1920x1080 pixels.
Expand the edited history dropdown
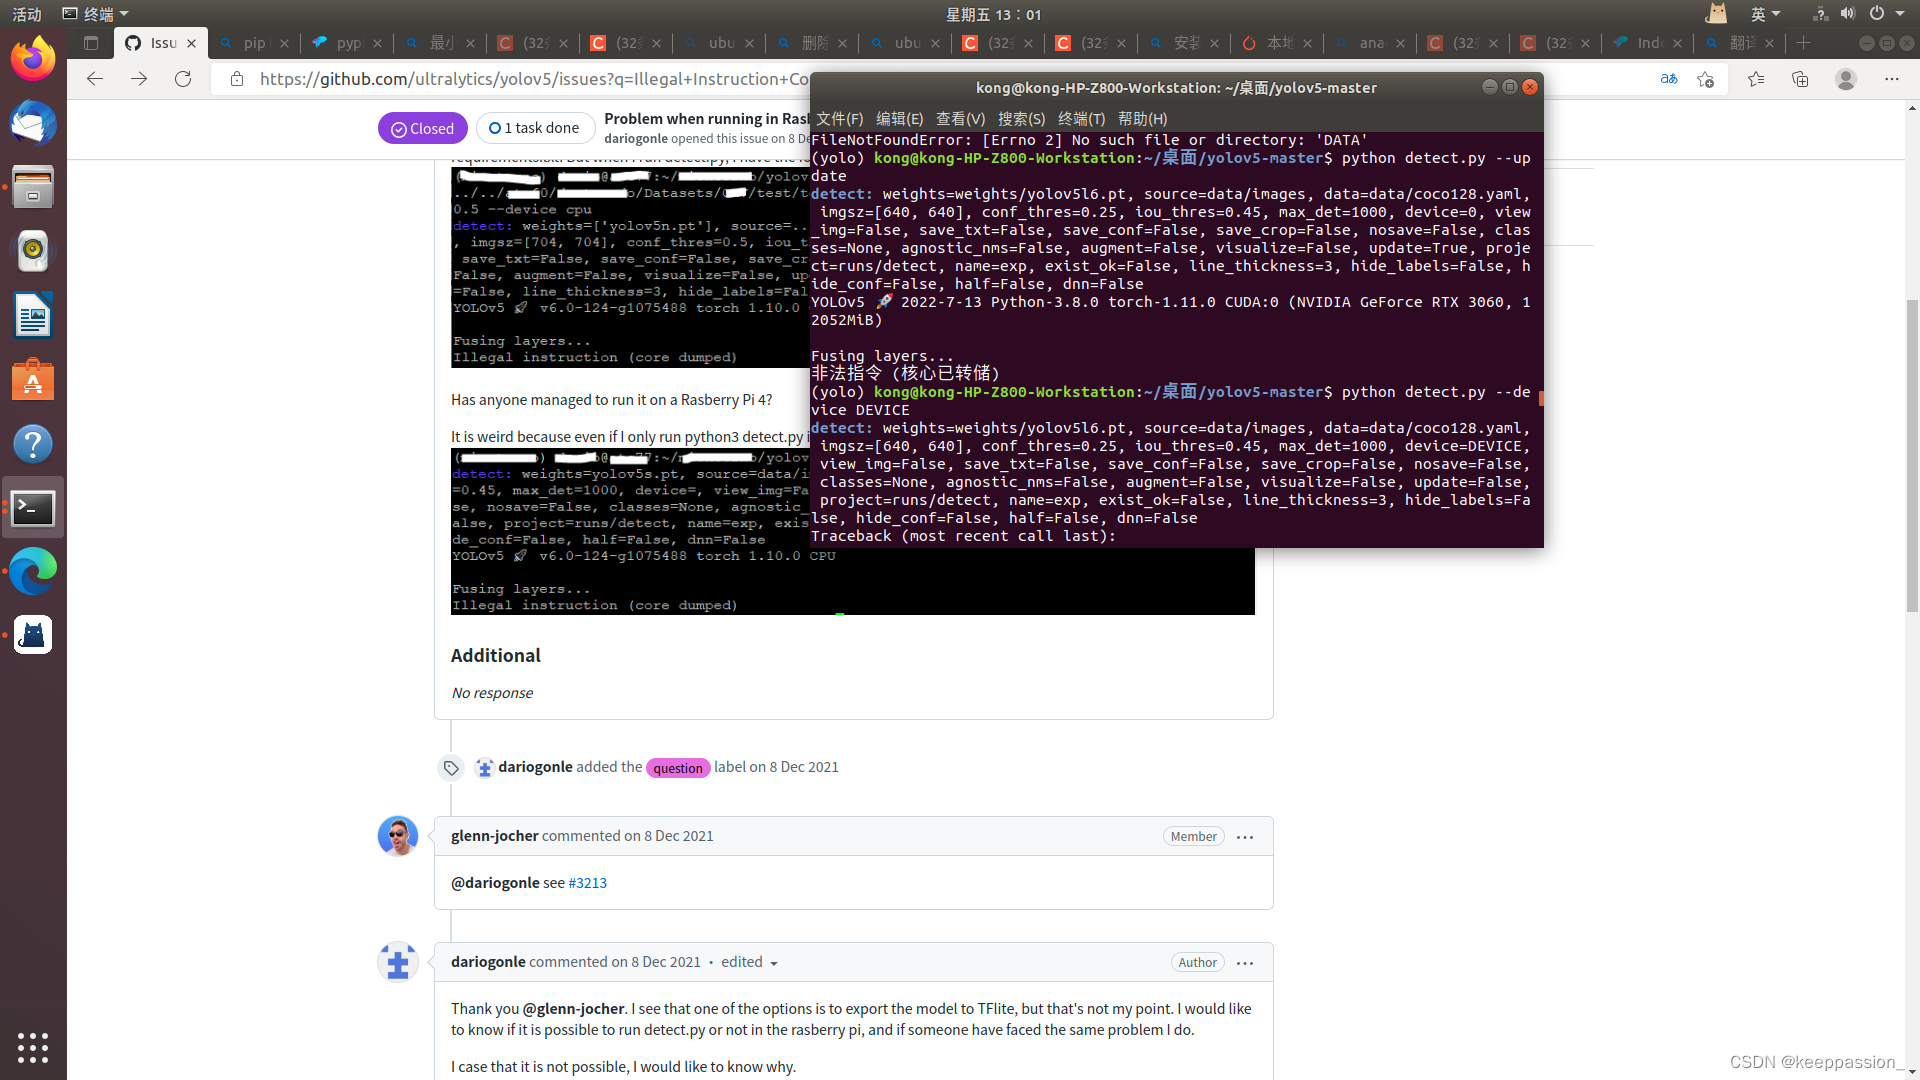pyautogui.click(x=749, y=962)
